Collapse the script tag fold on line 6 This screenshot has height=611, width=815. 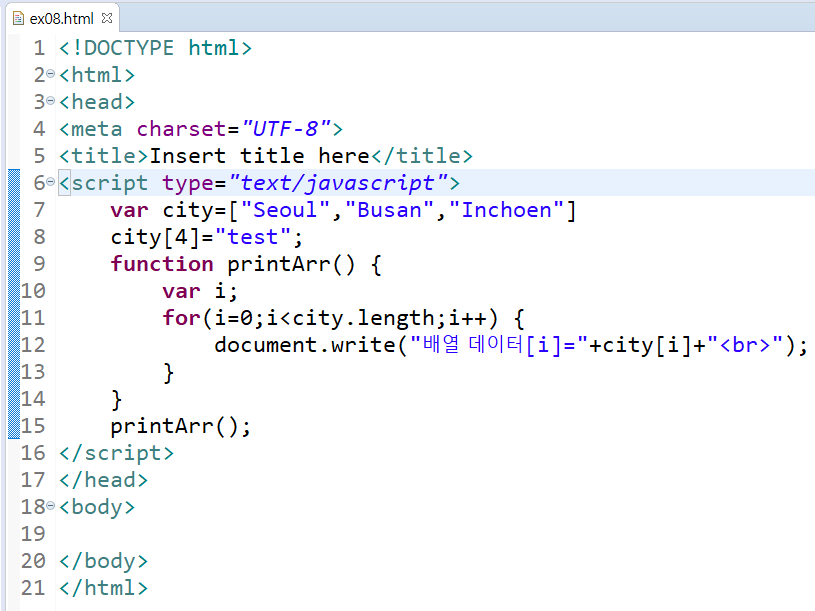[x=50, y=182]
